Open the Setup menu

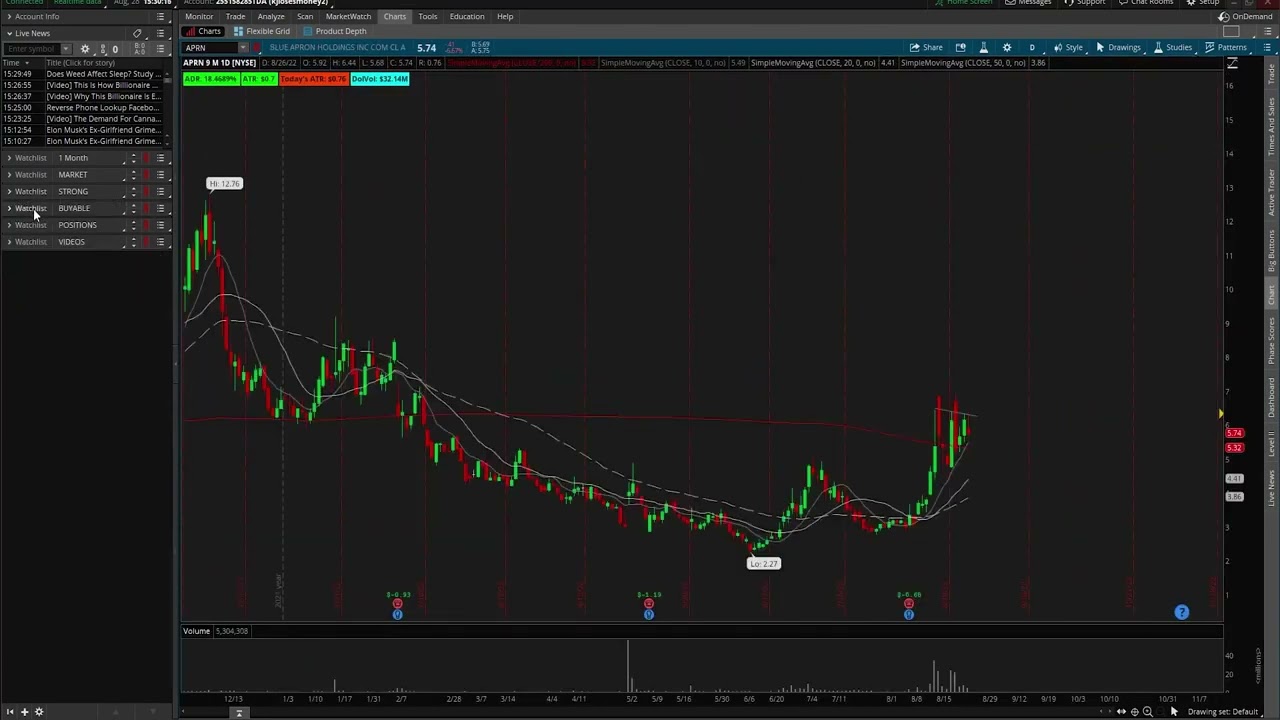[1204, 3]
